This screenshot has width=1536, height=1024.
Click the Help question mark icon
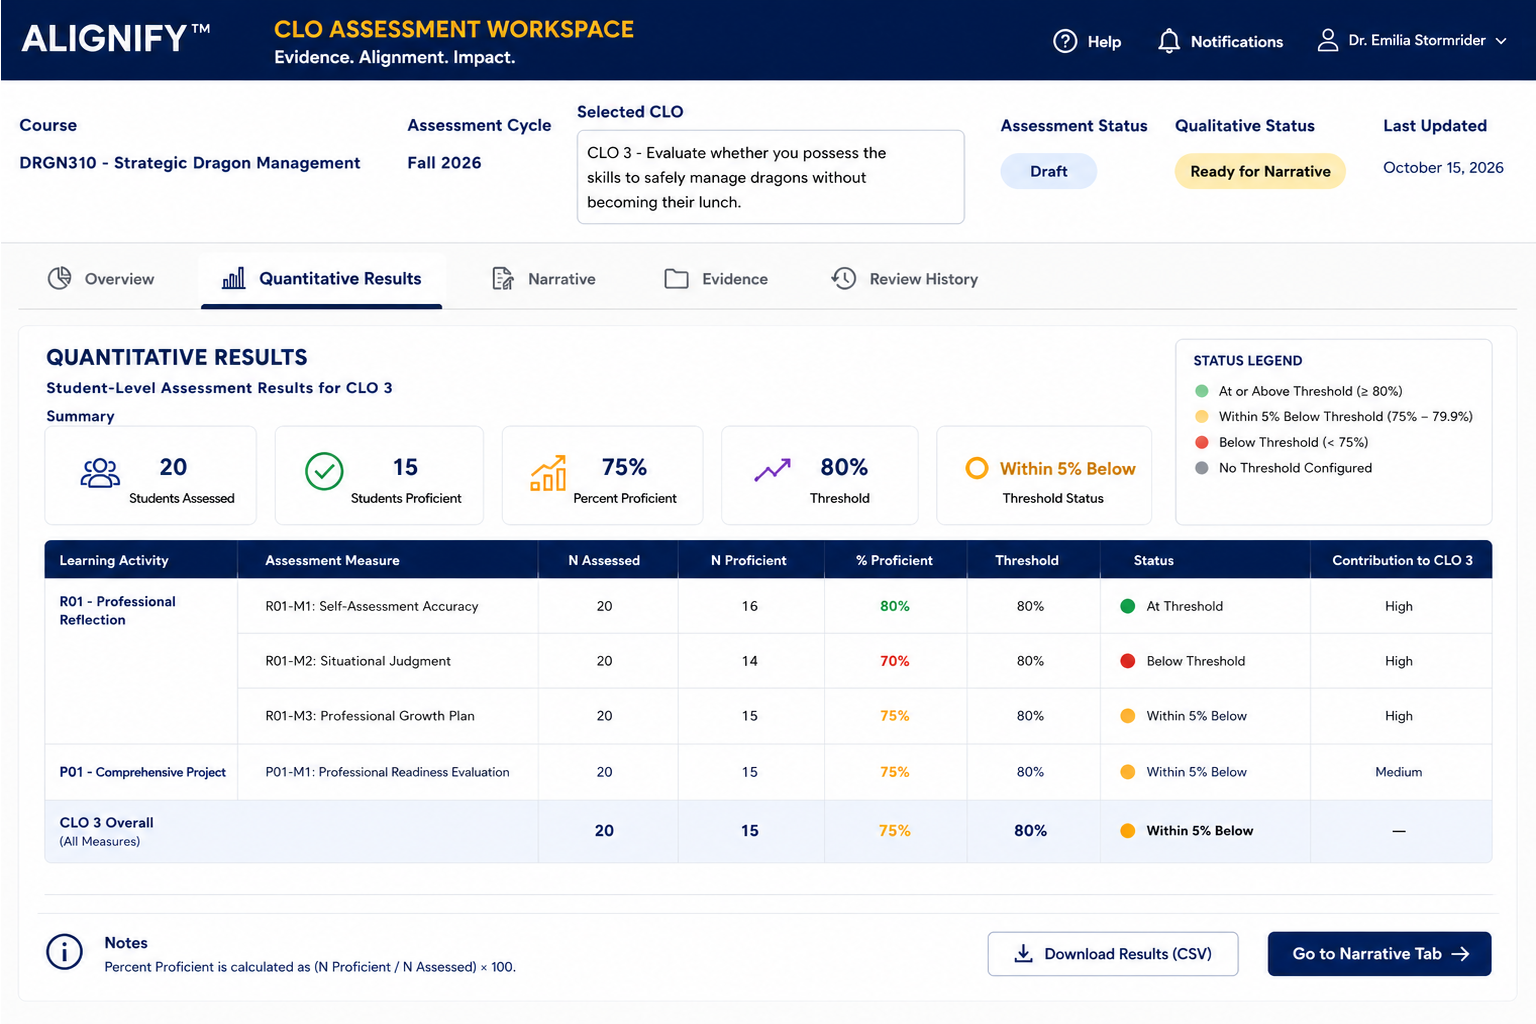pyautogui.click(x=1065, y=41)
